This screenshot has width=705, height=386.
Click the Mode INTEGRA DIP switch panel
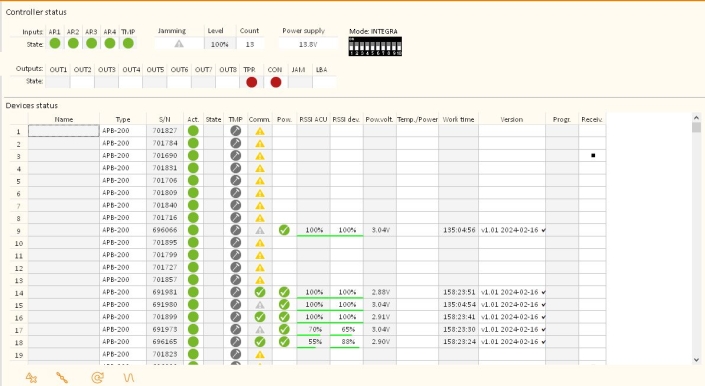click(375, 46)
